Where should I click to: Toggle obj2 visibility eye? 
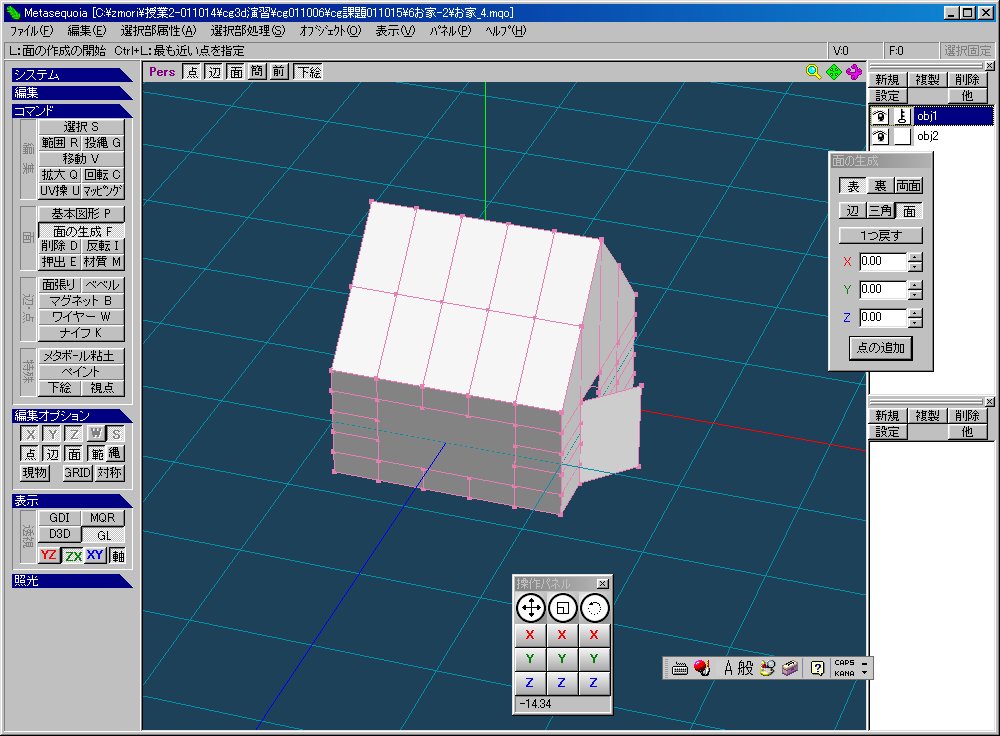tap(880, 136)
